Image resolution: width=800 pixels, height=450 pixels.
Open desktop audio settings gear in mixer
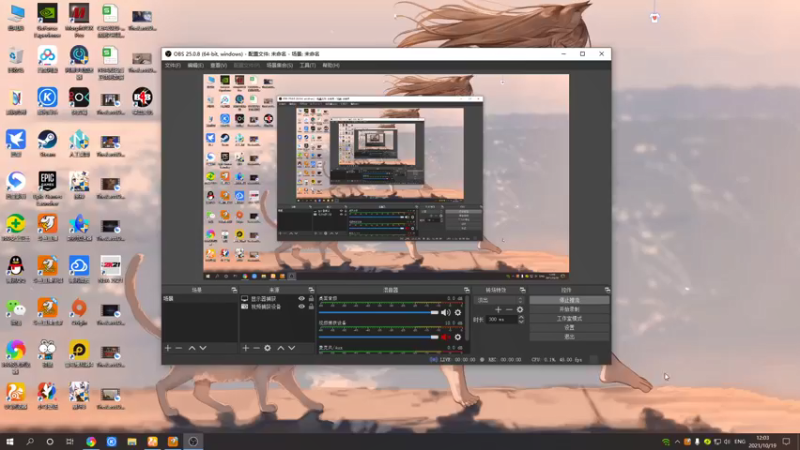tap(458, 312)
